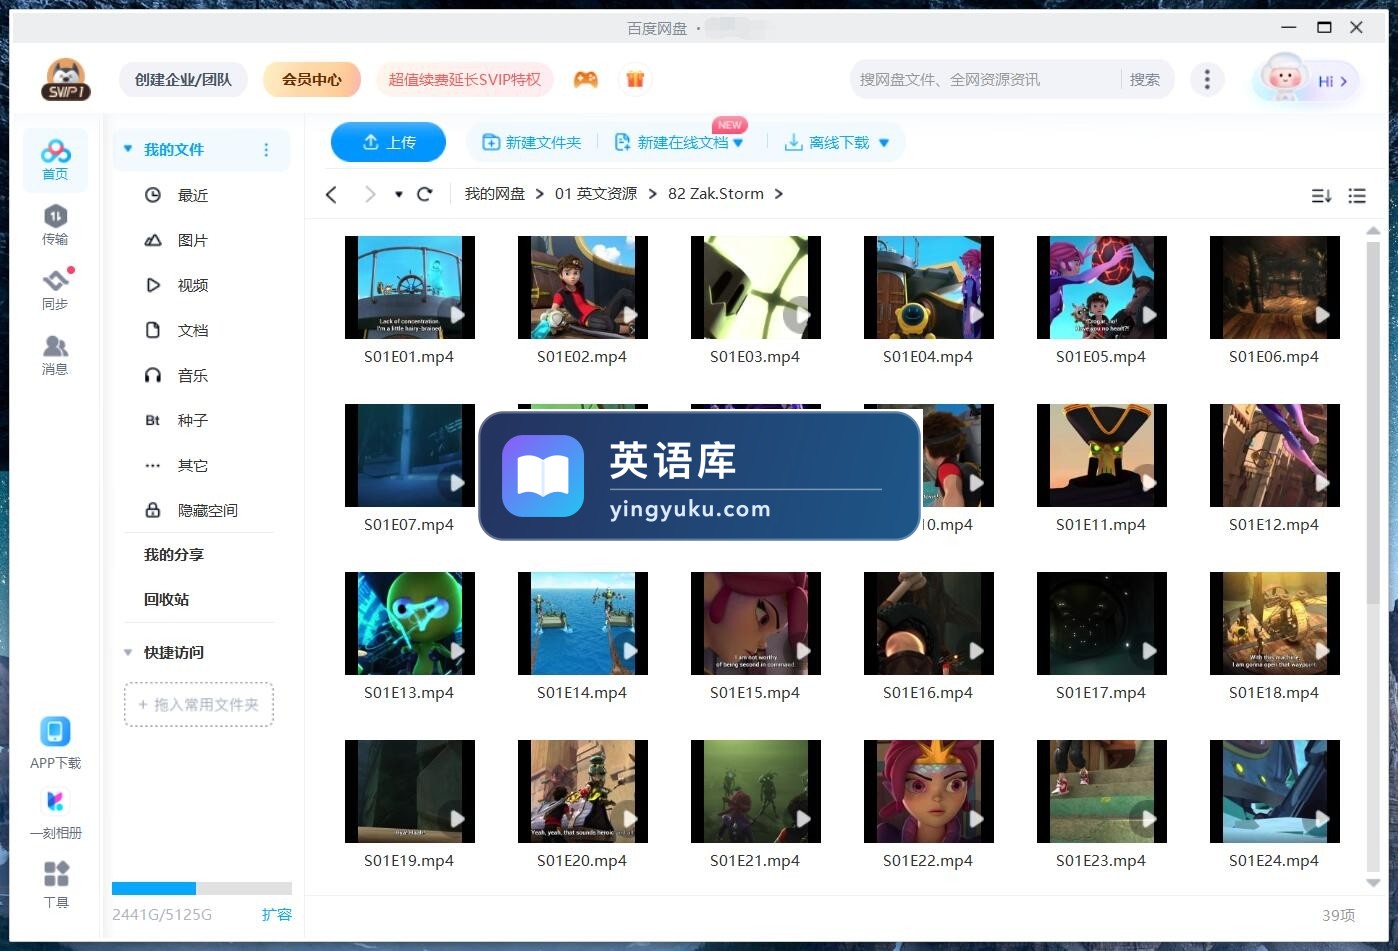Expand 新建在线文档 dropdown
The height and width of the screenshot is (951, 1398).
738,143
